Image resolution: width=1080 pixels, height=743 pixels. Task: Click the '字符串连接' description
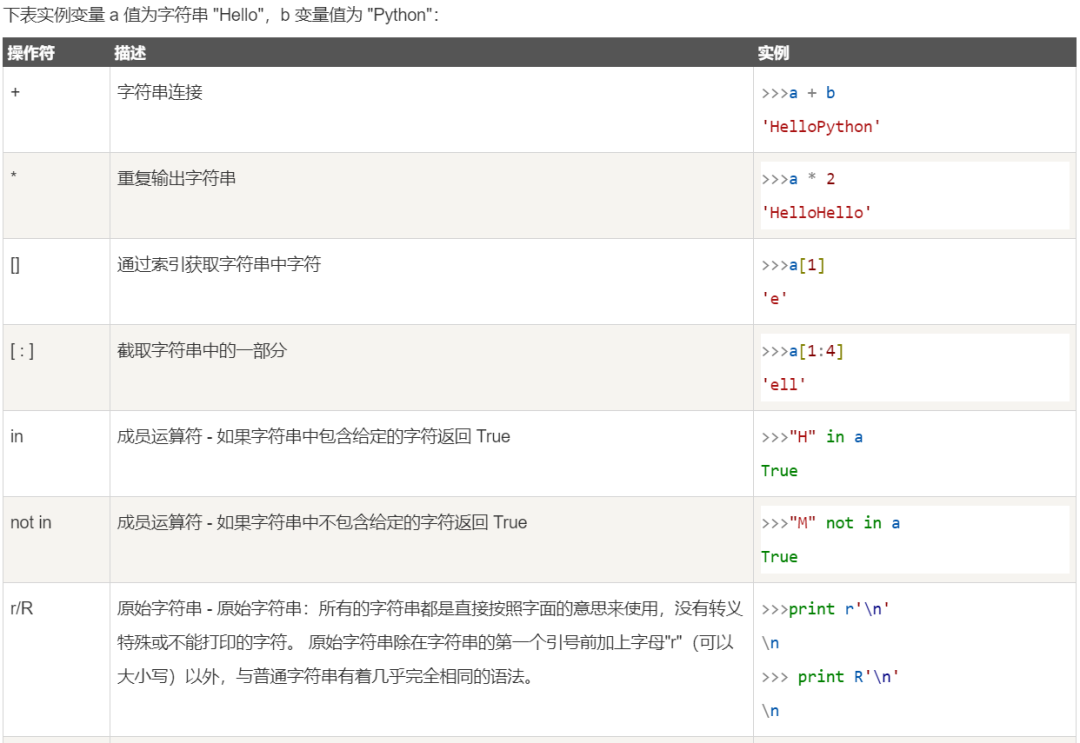160,92
